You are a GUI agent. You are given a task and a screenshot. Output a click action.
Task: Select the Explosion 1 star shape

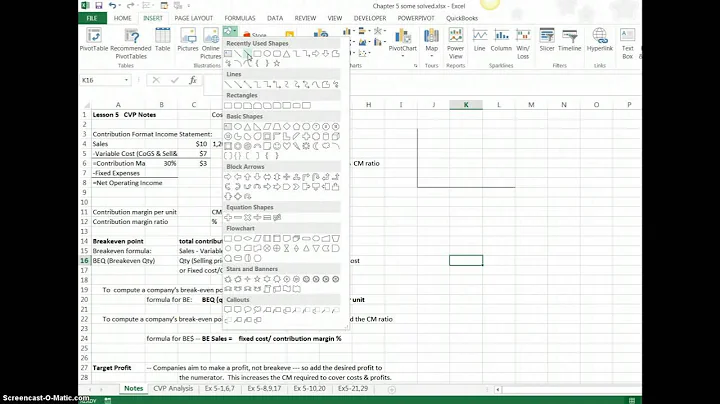(x=228, y=279)
